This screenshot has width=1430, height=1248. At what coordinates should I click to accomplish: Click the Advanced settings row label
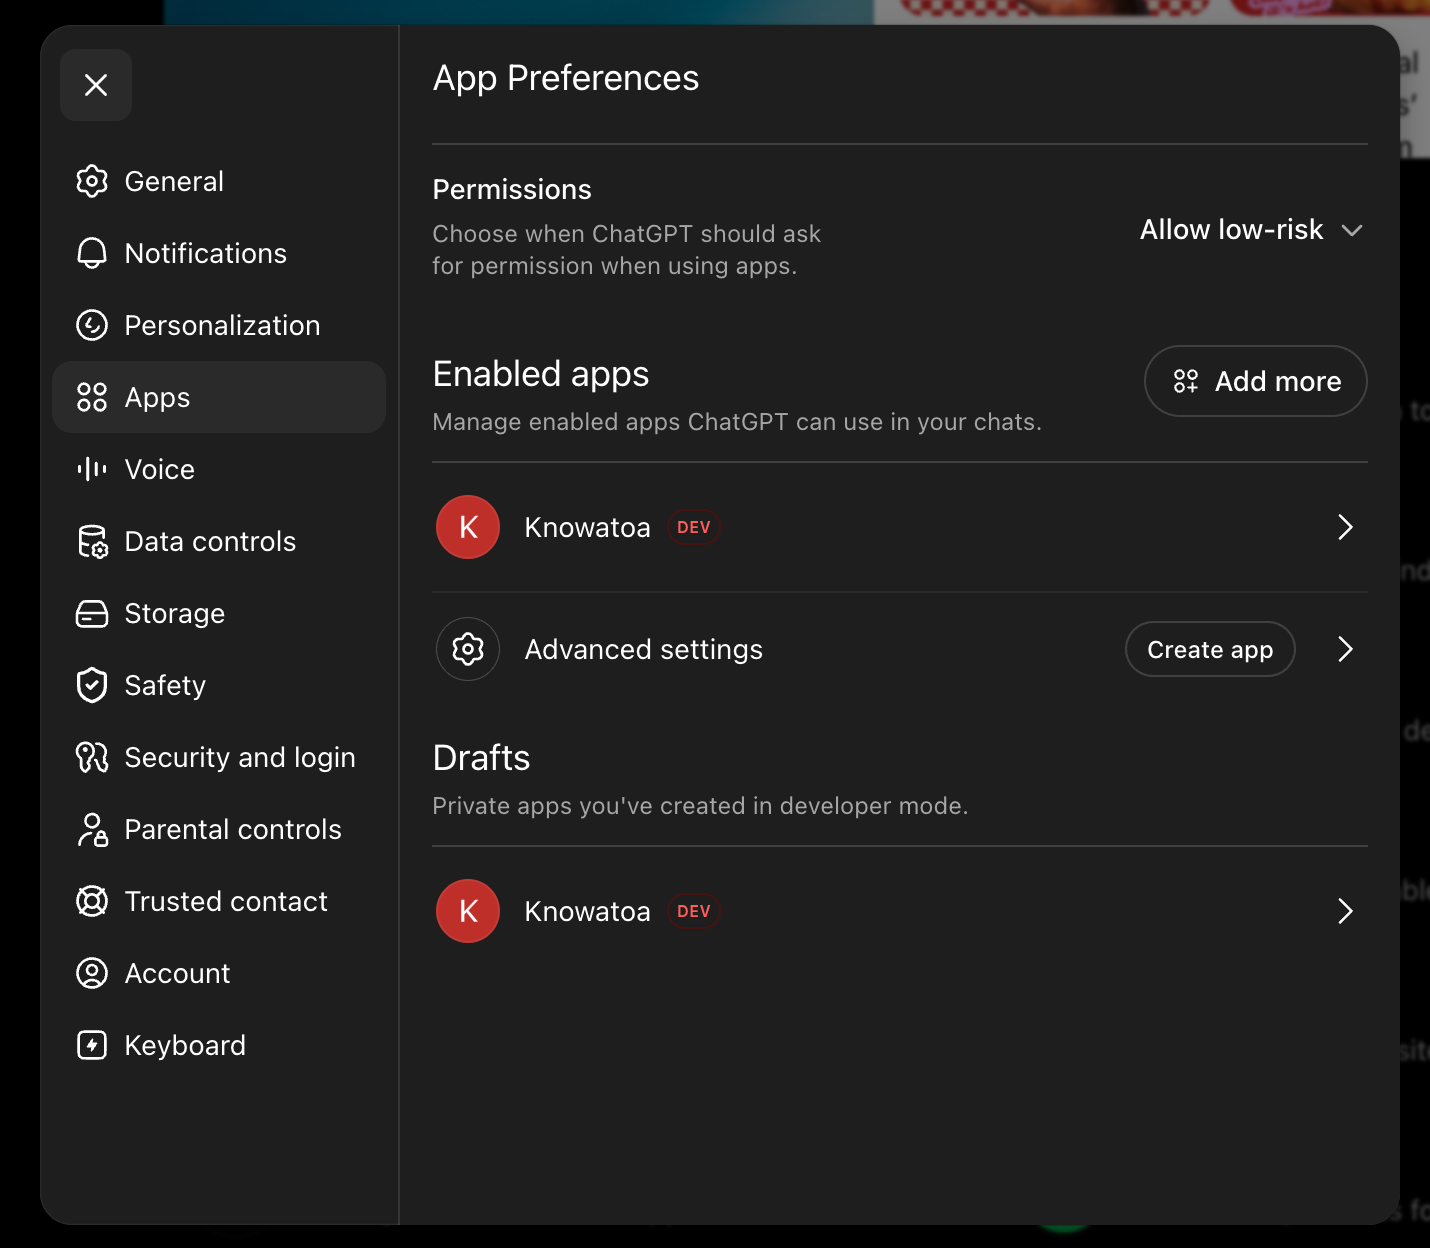(x=644, y=649)
